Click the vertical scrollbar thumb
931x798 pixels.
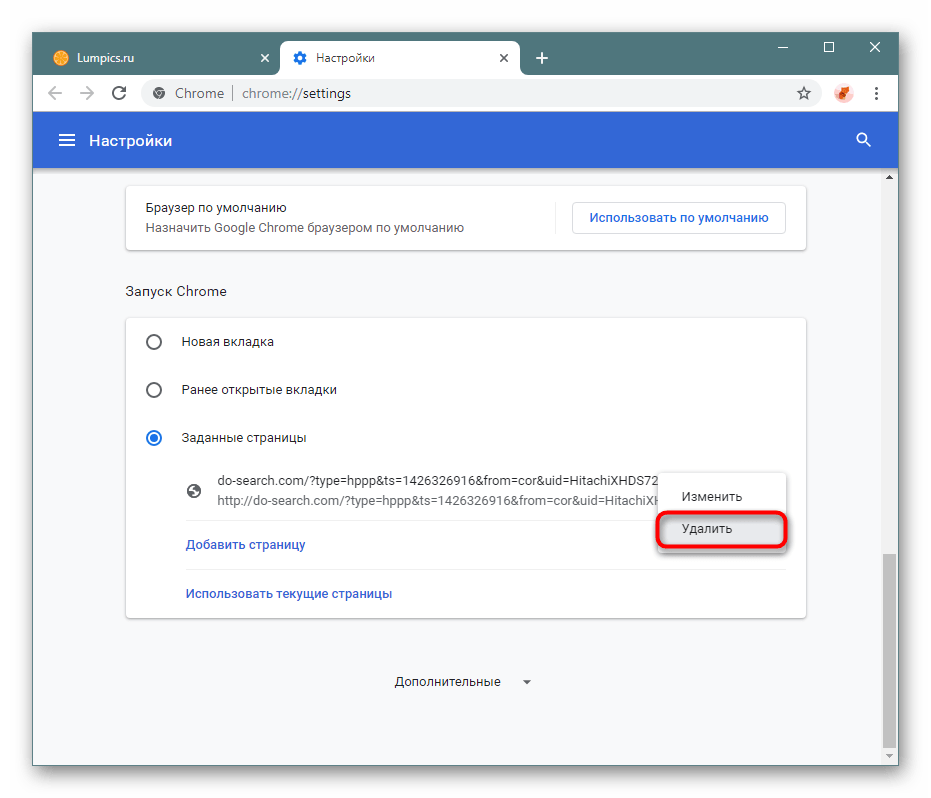[x=889, y=650]
